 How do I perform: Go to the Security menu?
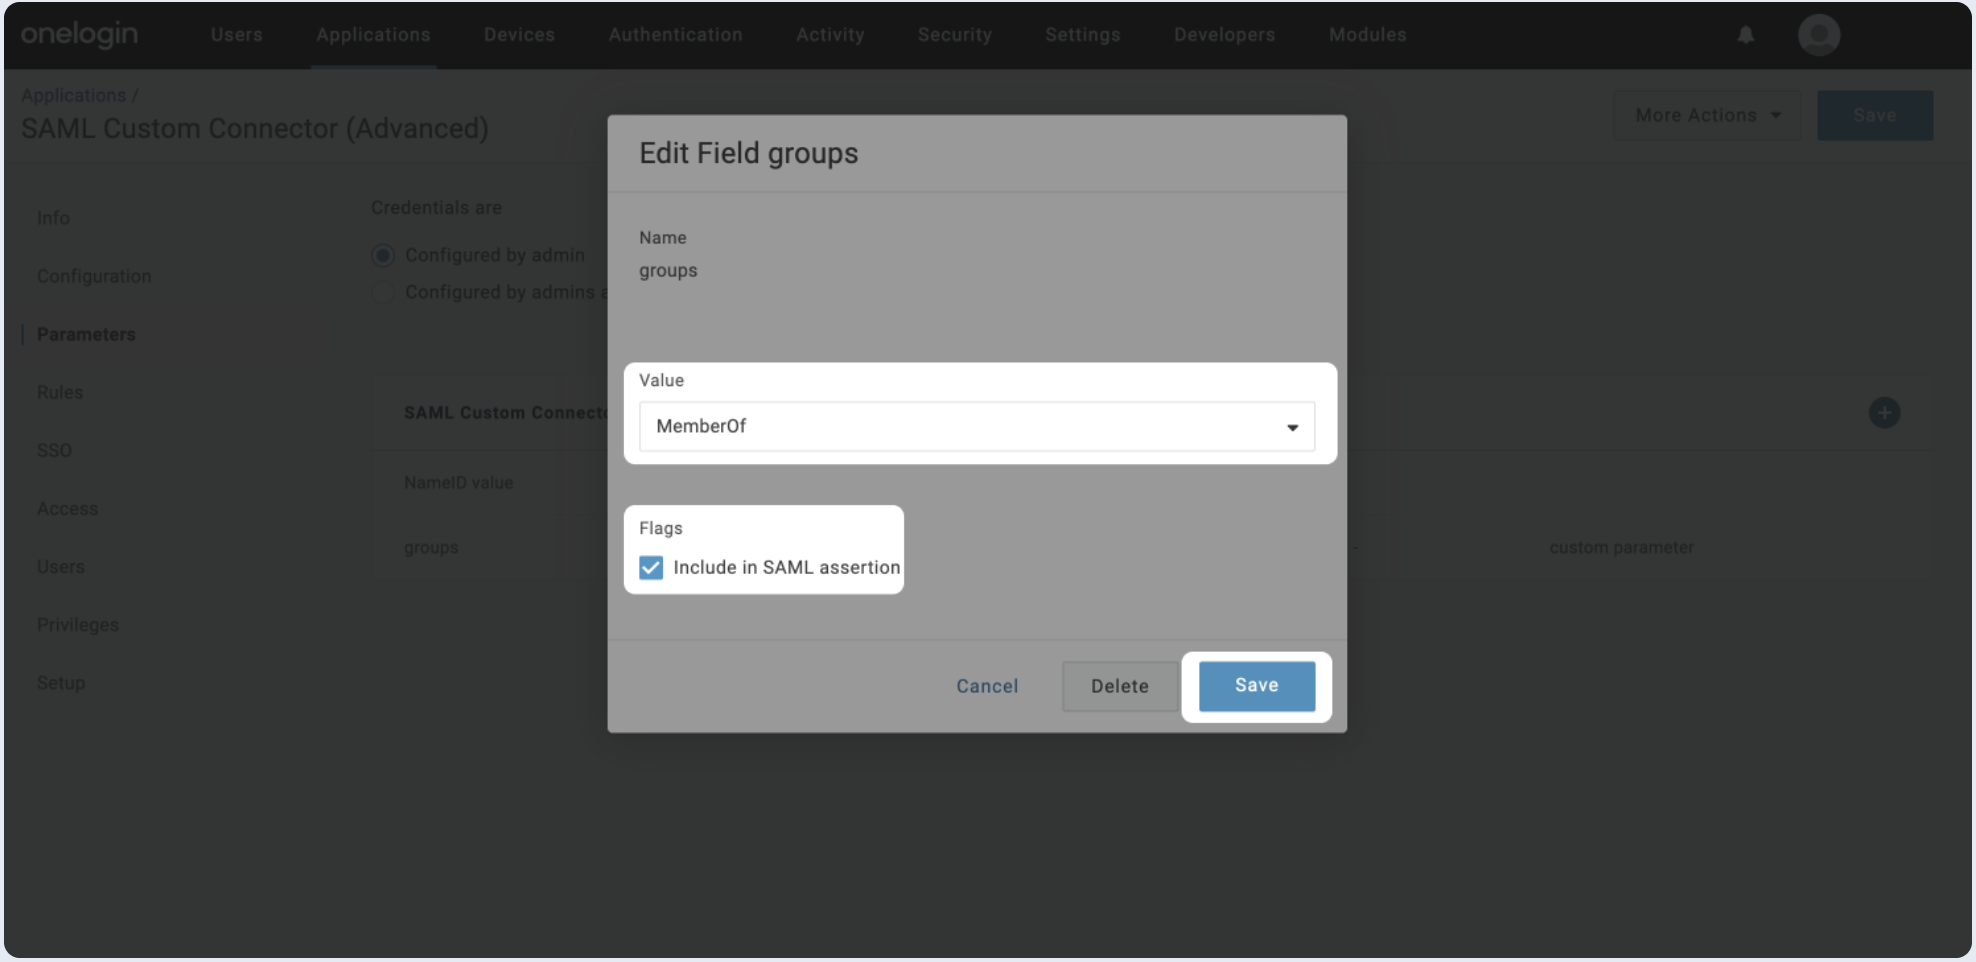pyautogui.click(x=954, y=35)
